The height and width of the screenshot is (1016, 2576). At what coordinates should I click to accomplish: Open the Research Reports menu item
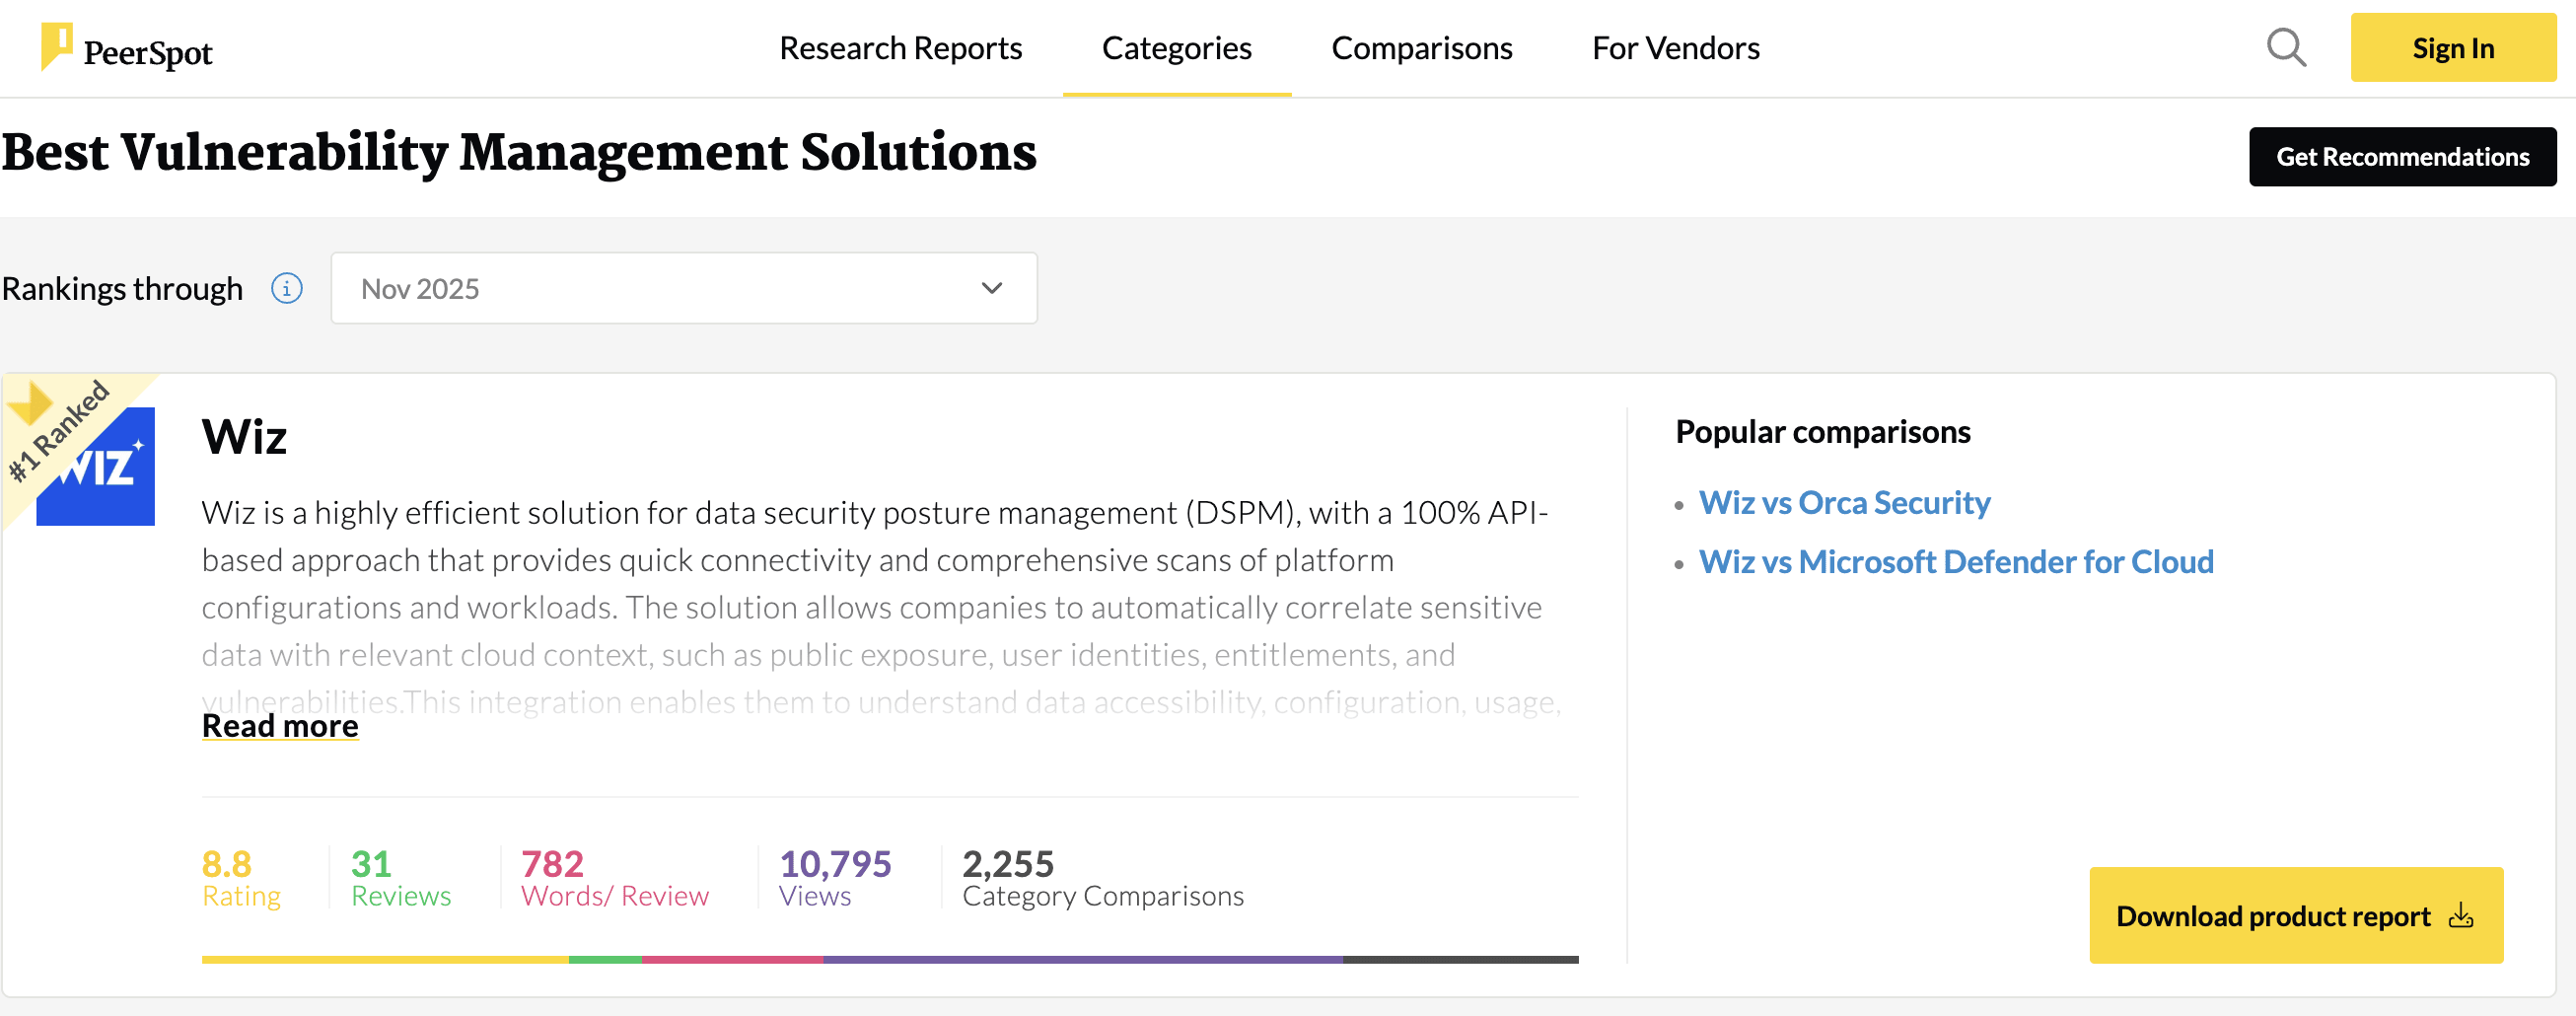click(901, 47)
